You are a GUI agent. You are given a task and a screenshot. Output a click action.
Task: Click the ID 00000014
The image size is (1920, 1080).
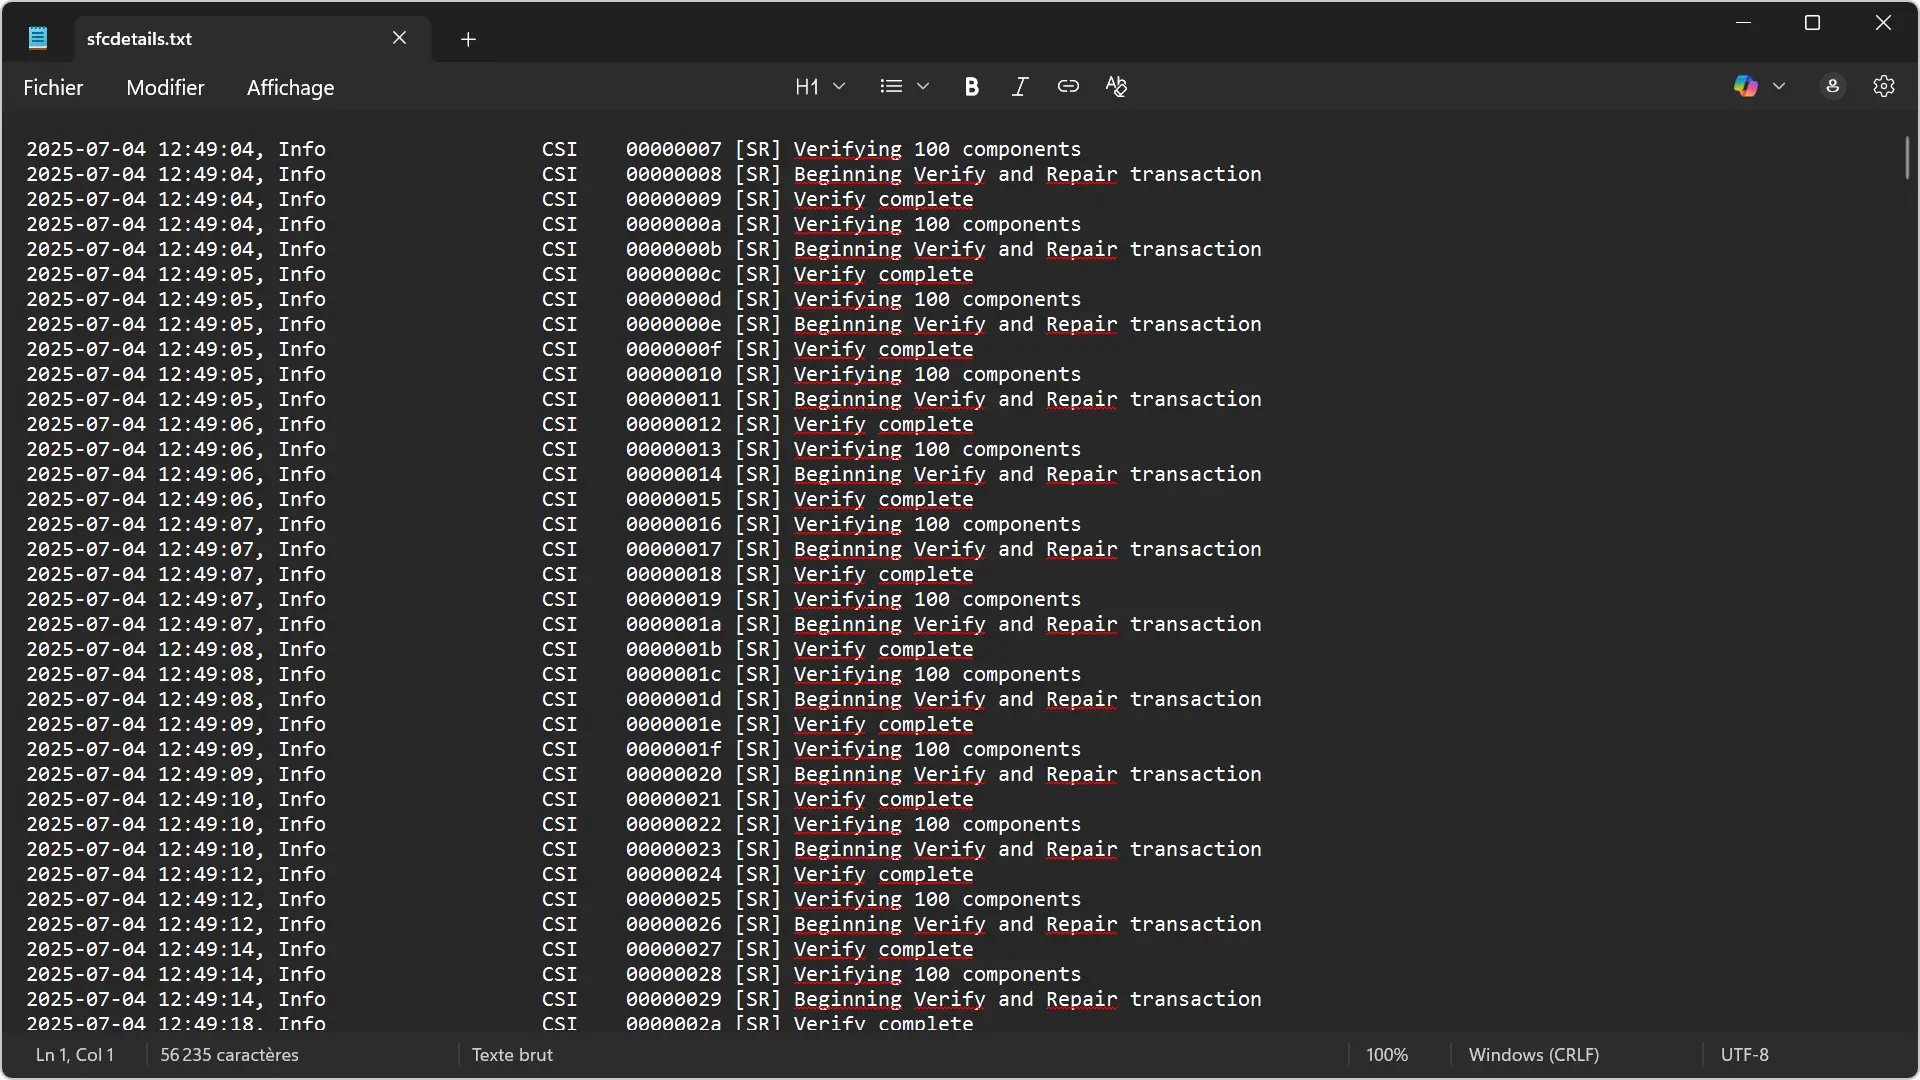click(x=673, y=474)
